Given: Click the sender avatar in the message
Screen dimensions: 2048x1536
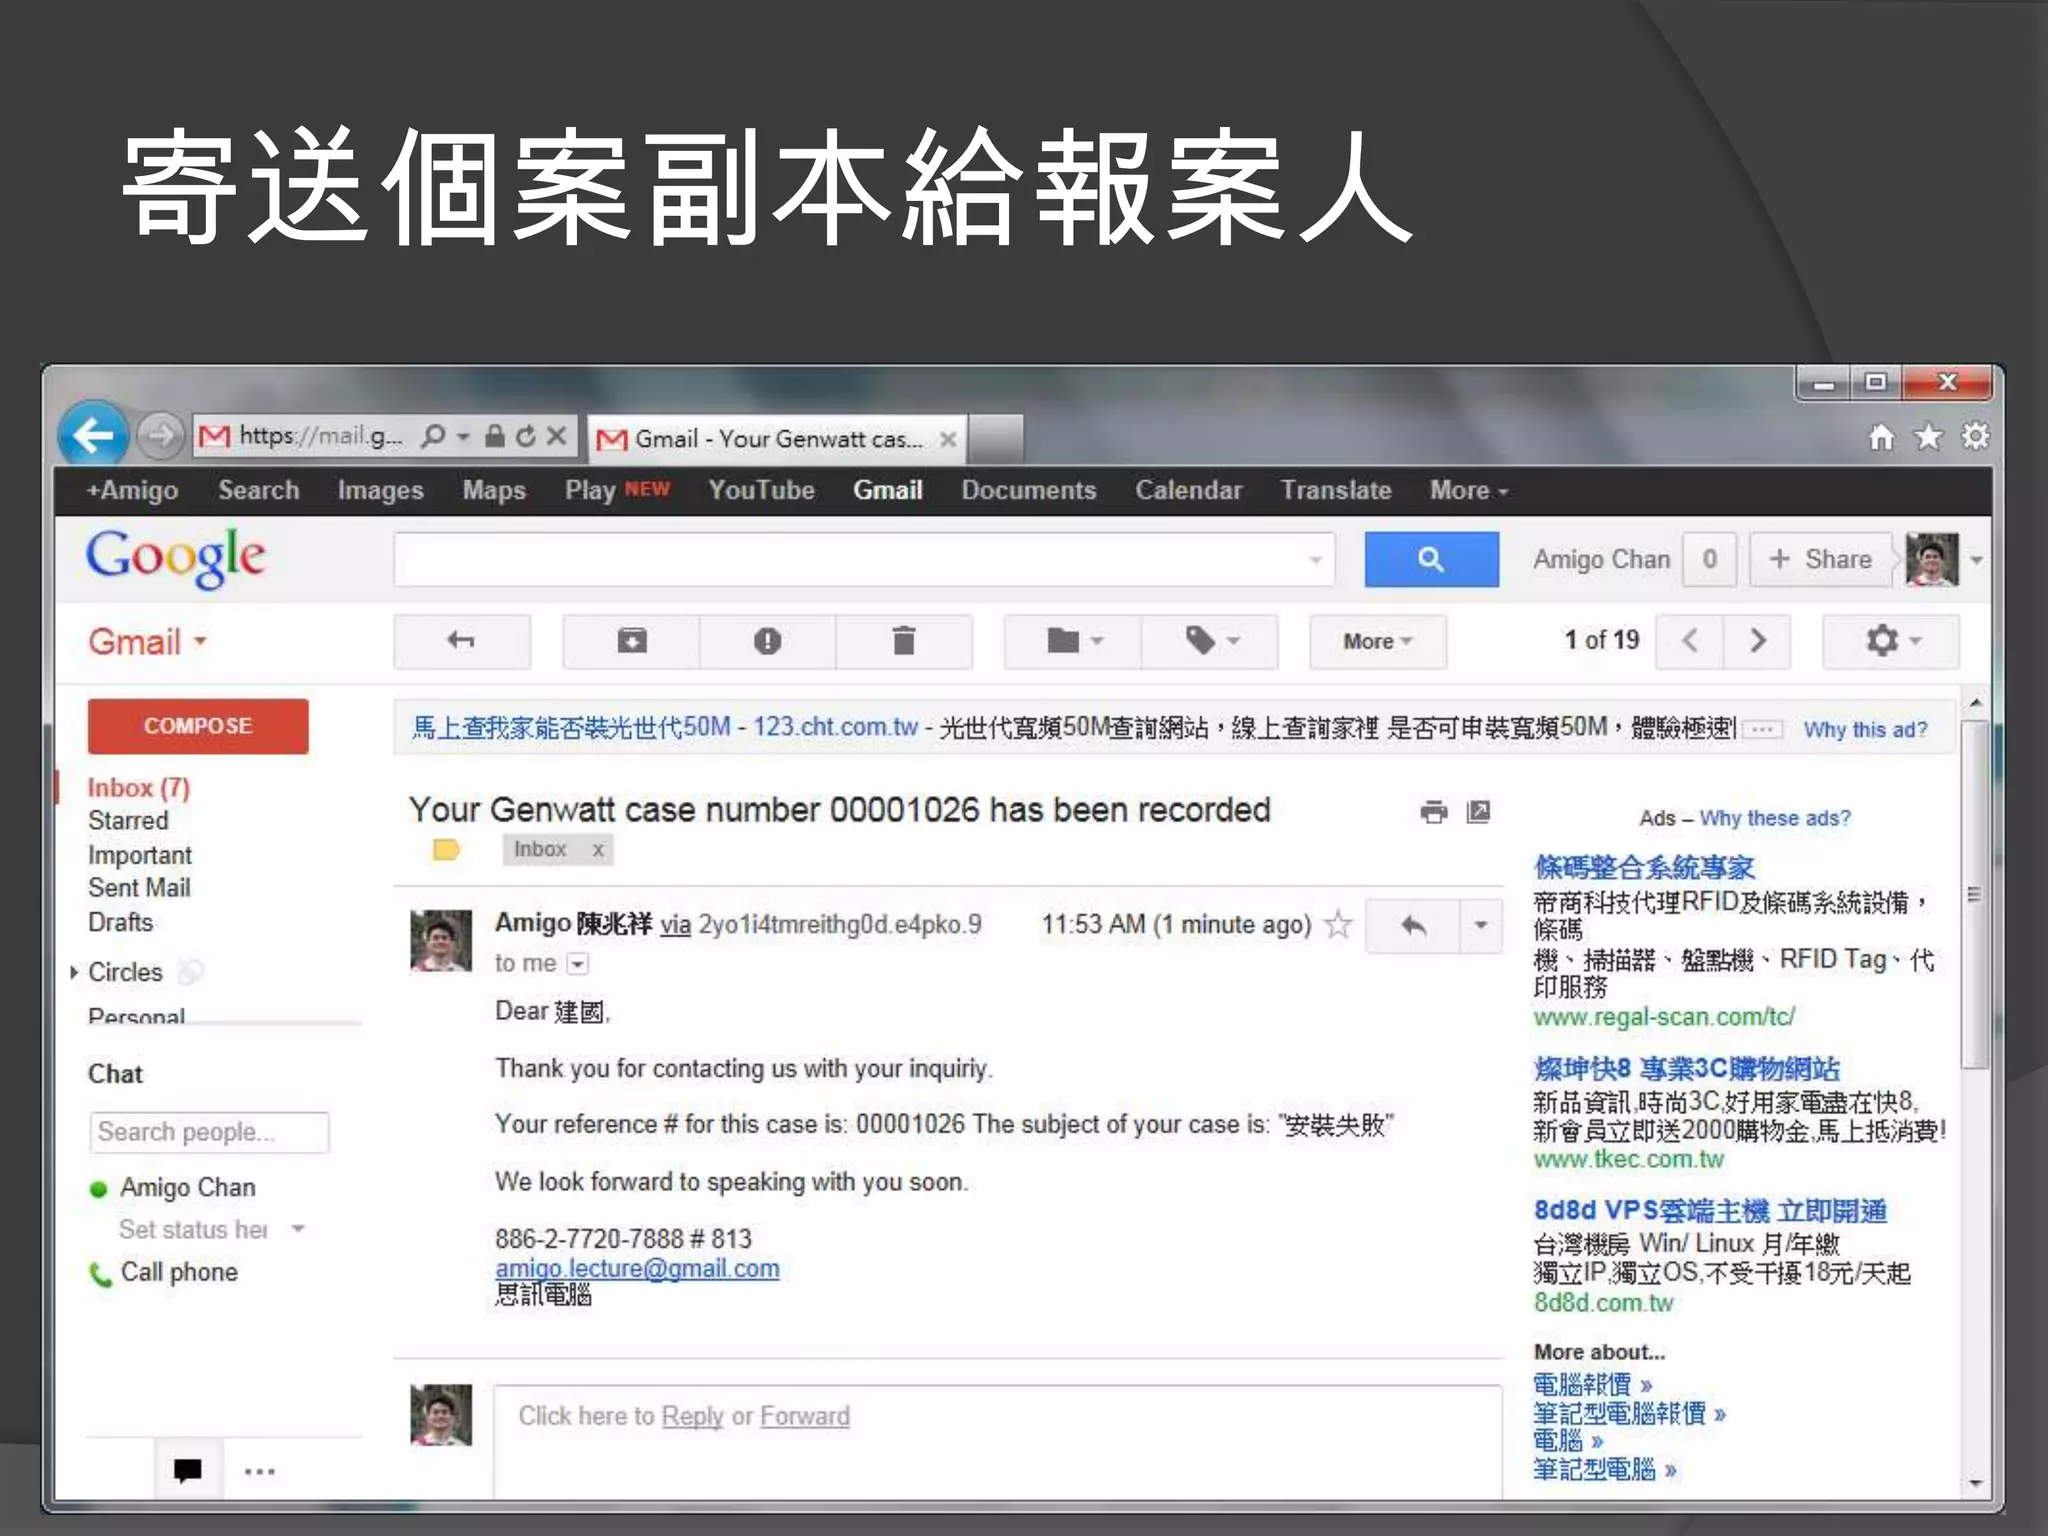Looking at the screenshot, I should 441,940.
